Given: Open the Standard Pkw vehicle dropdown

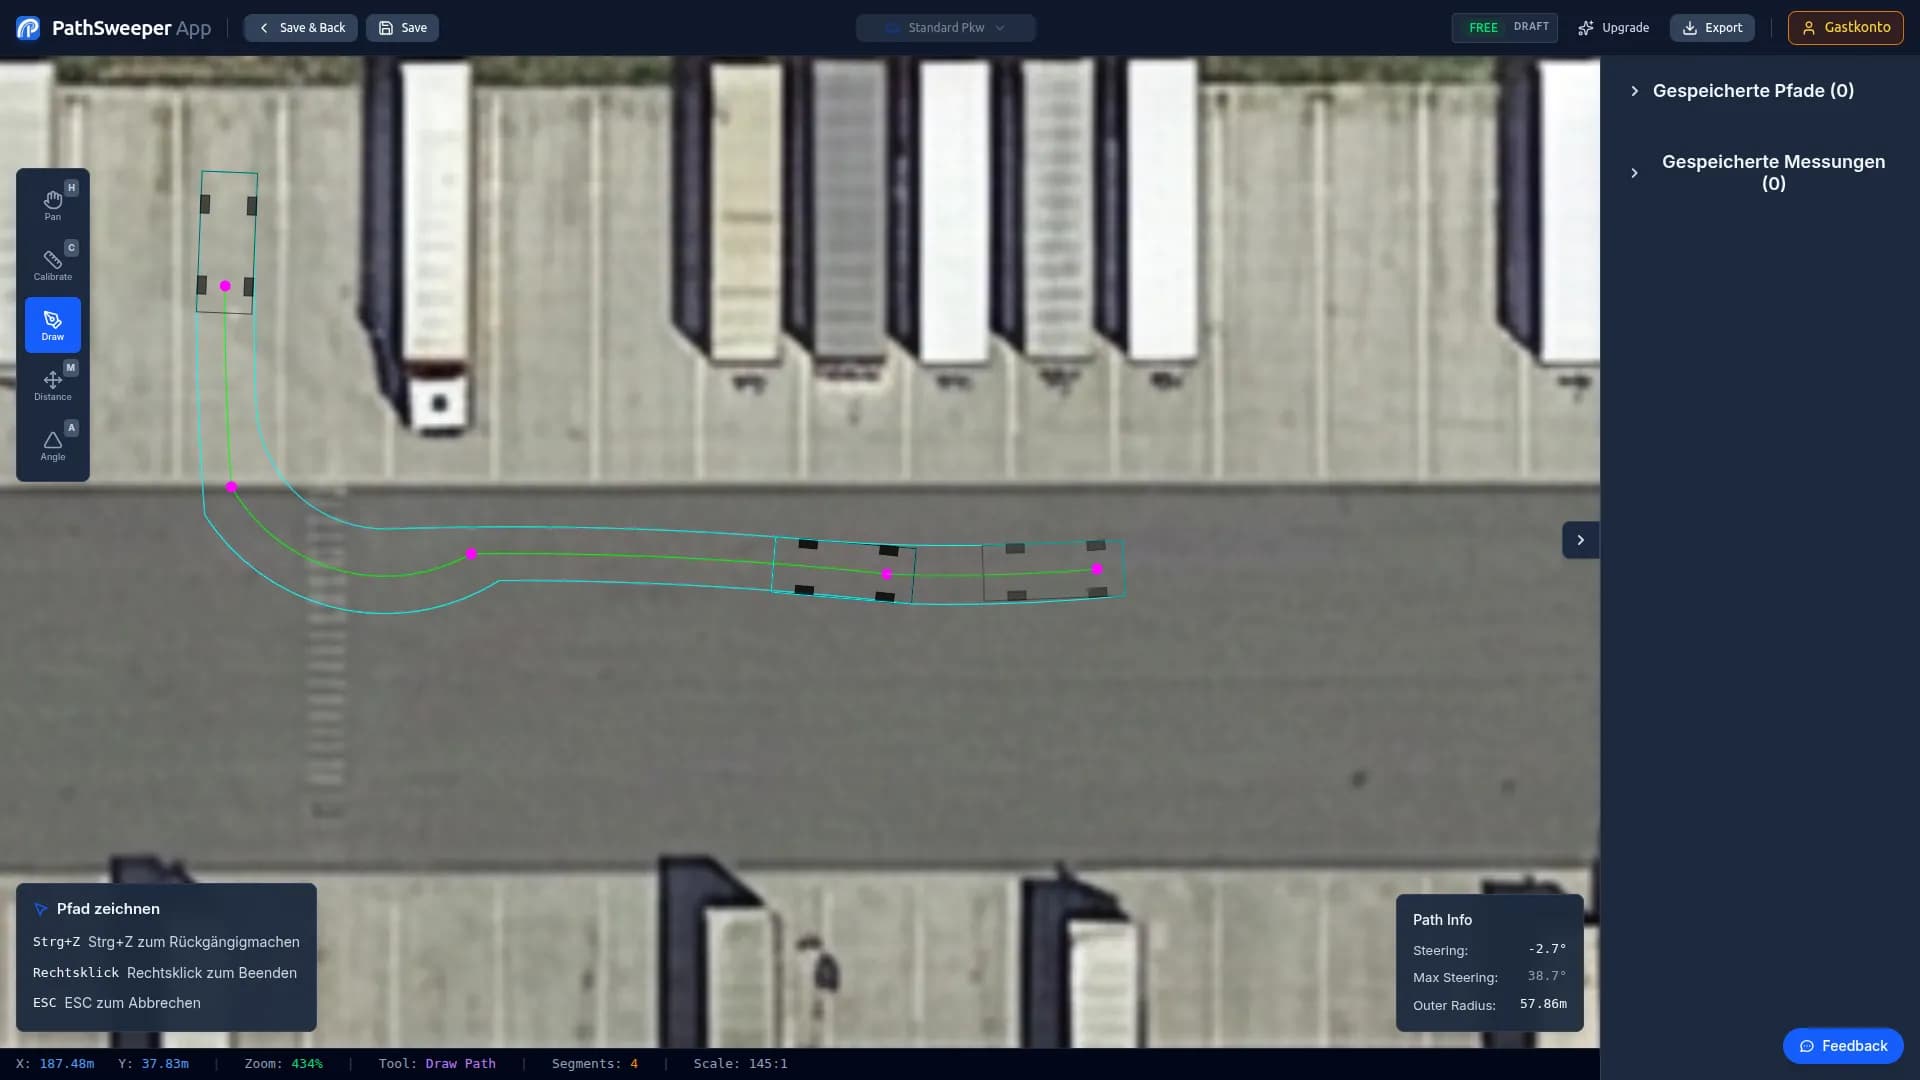Looking at the screenshot, I should pos(945,28).
